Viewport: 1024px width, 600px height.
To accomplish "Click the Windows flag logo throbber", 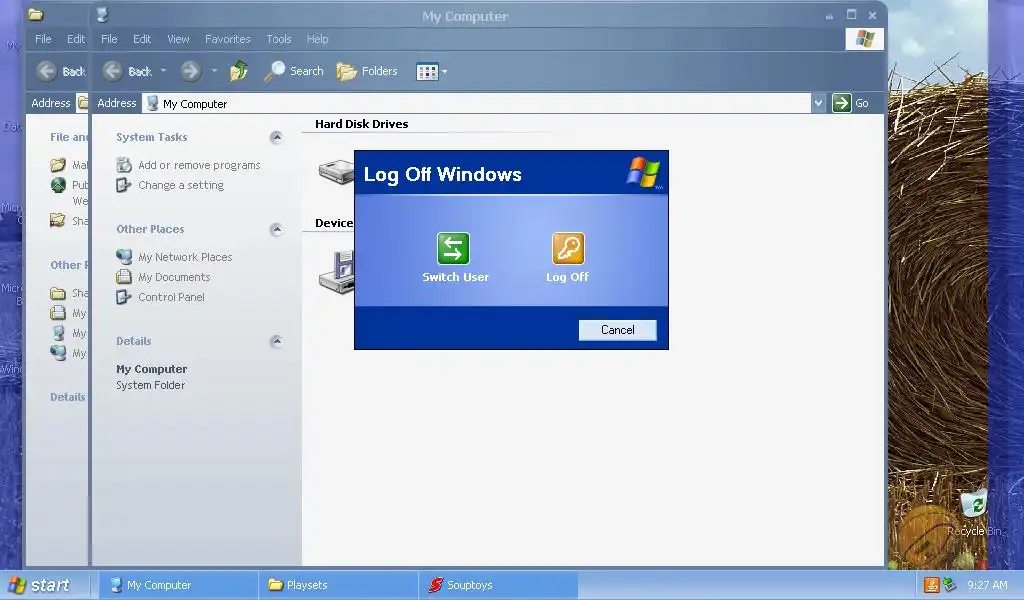I will coord(865,39).
